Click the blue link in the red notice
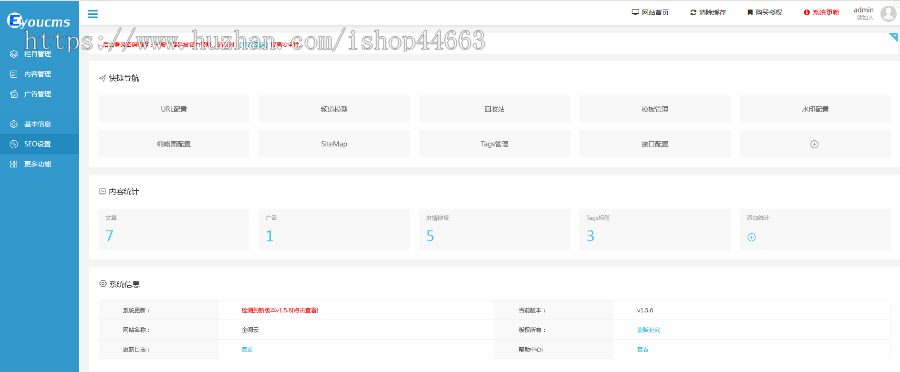900x372 pixels. click(253, 44)
